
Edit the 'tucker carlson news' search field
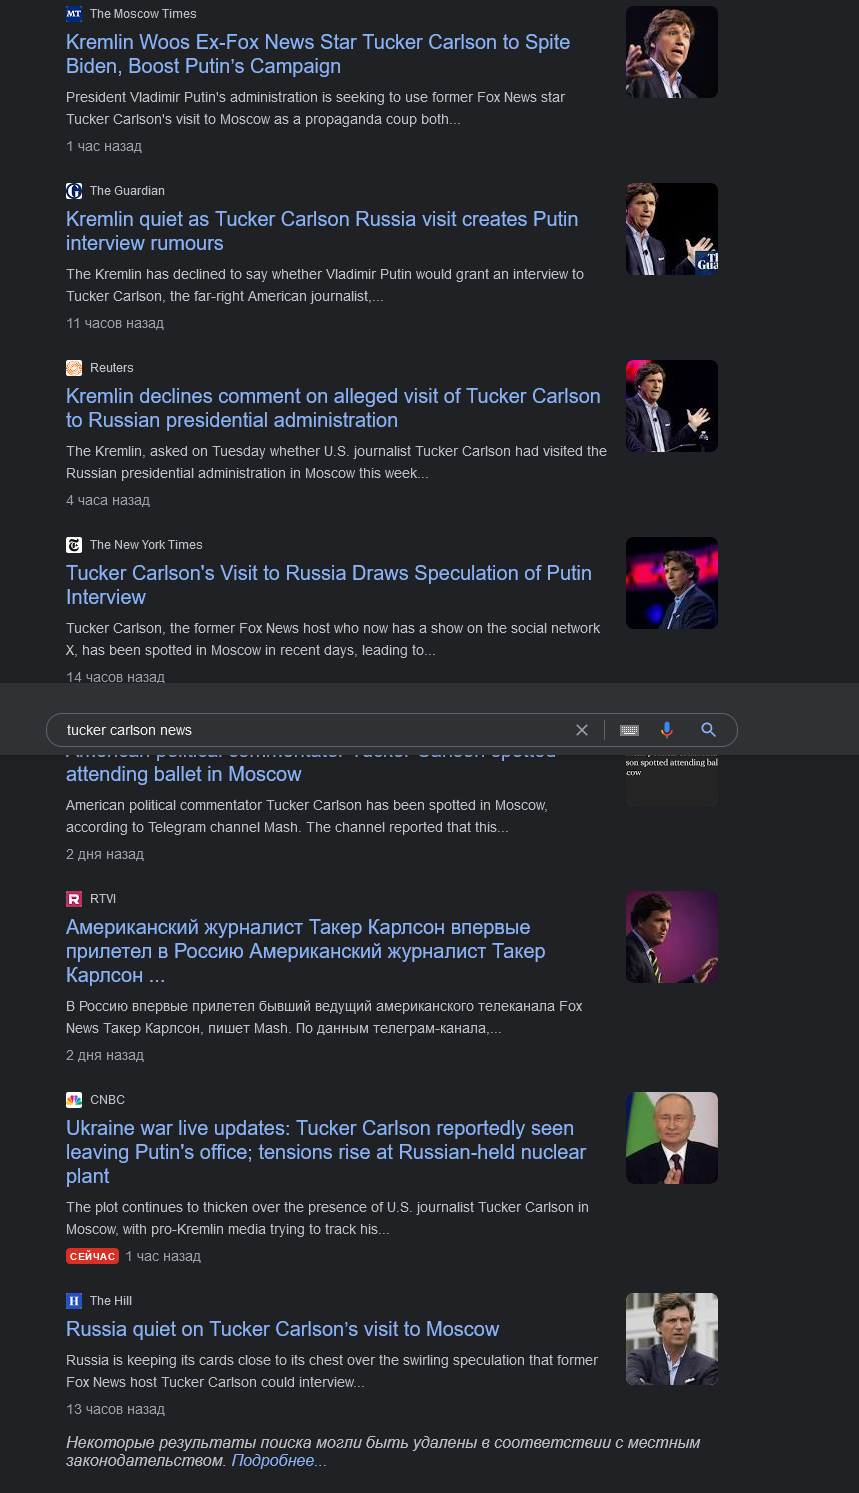[310, 730]
